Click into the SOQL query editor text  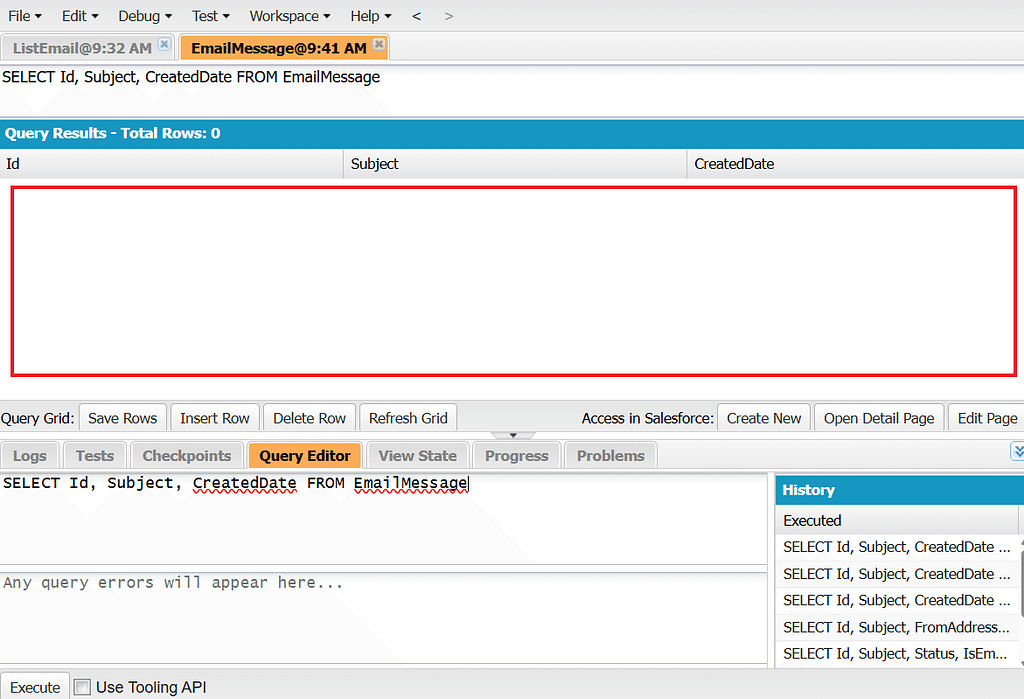(383, 519)
